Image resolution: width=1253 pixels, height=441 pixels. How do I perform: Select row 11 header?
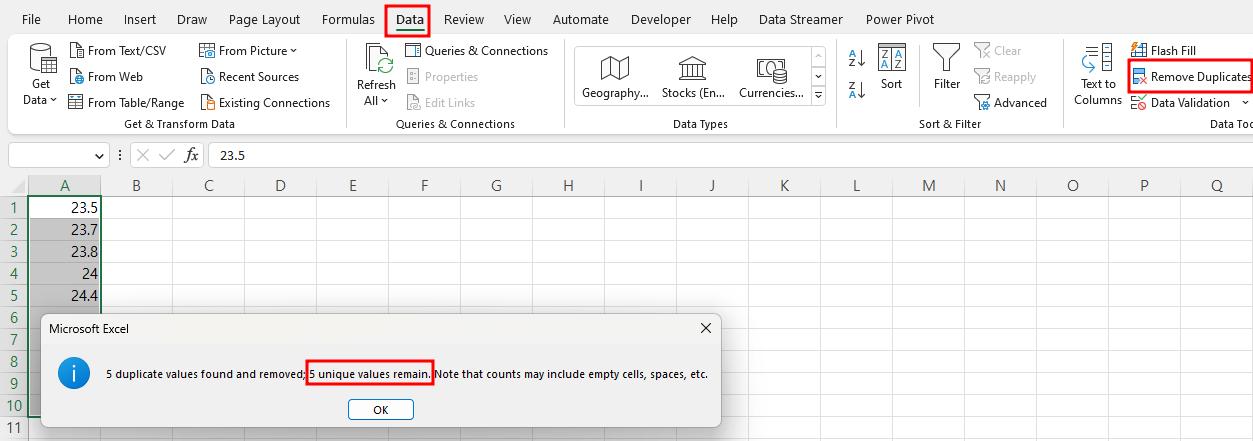tap(14, 428)
